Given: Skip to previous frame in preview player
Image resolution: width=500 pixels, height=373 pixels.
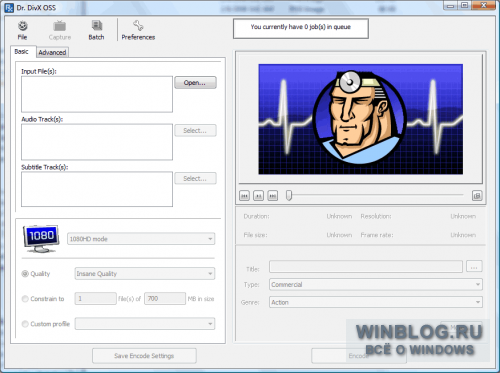Looking at the screenshot, I should coord(244,196).
